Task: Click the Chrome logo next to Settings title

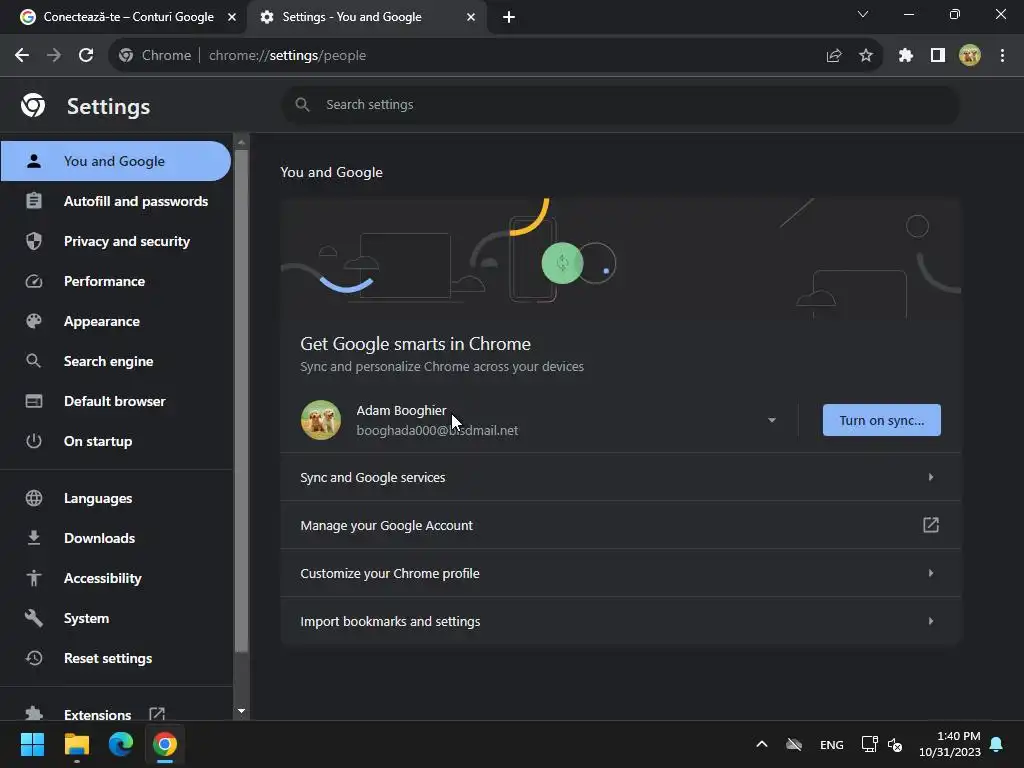Action: coord(33,105)
